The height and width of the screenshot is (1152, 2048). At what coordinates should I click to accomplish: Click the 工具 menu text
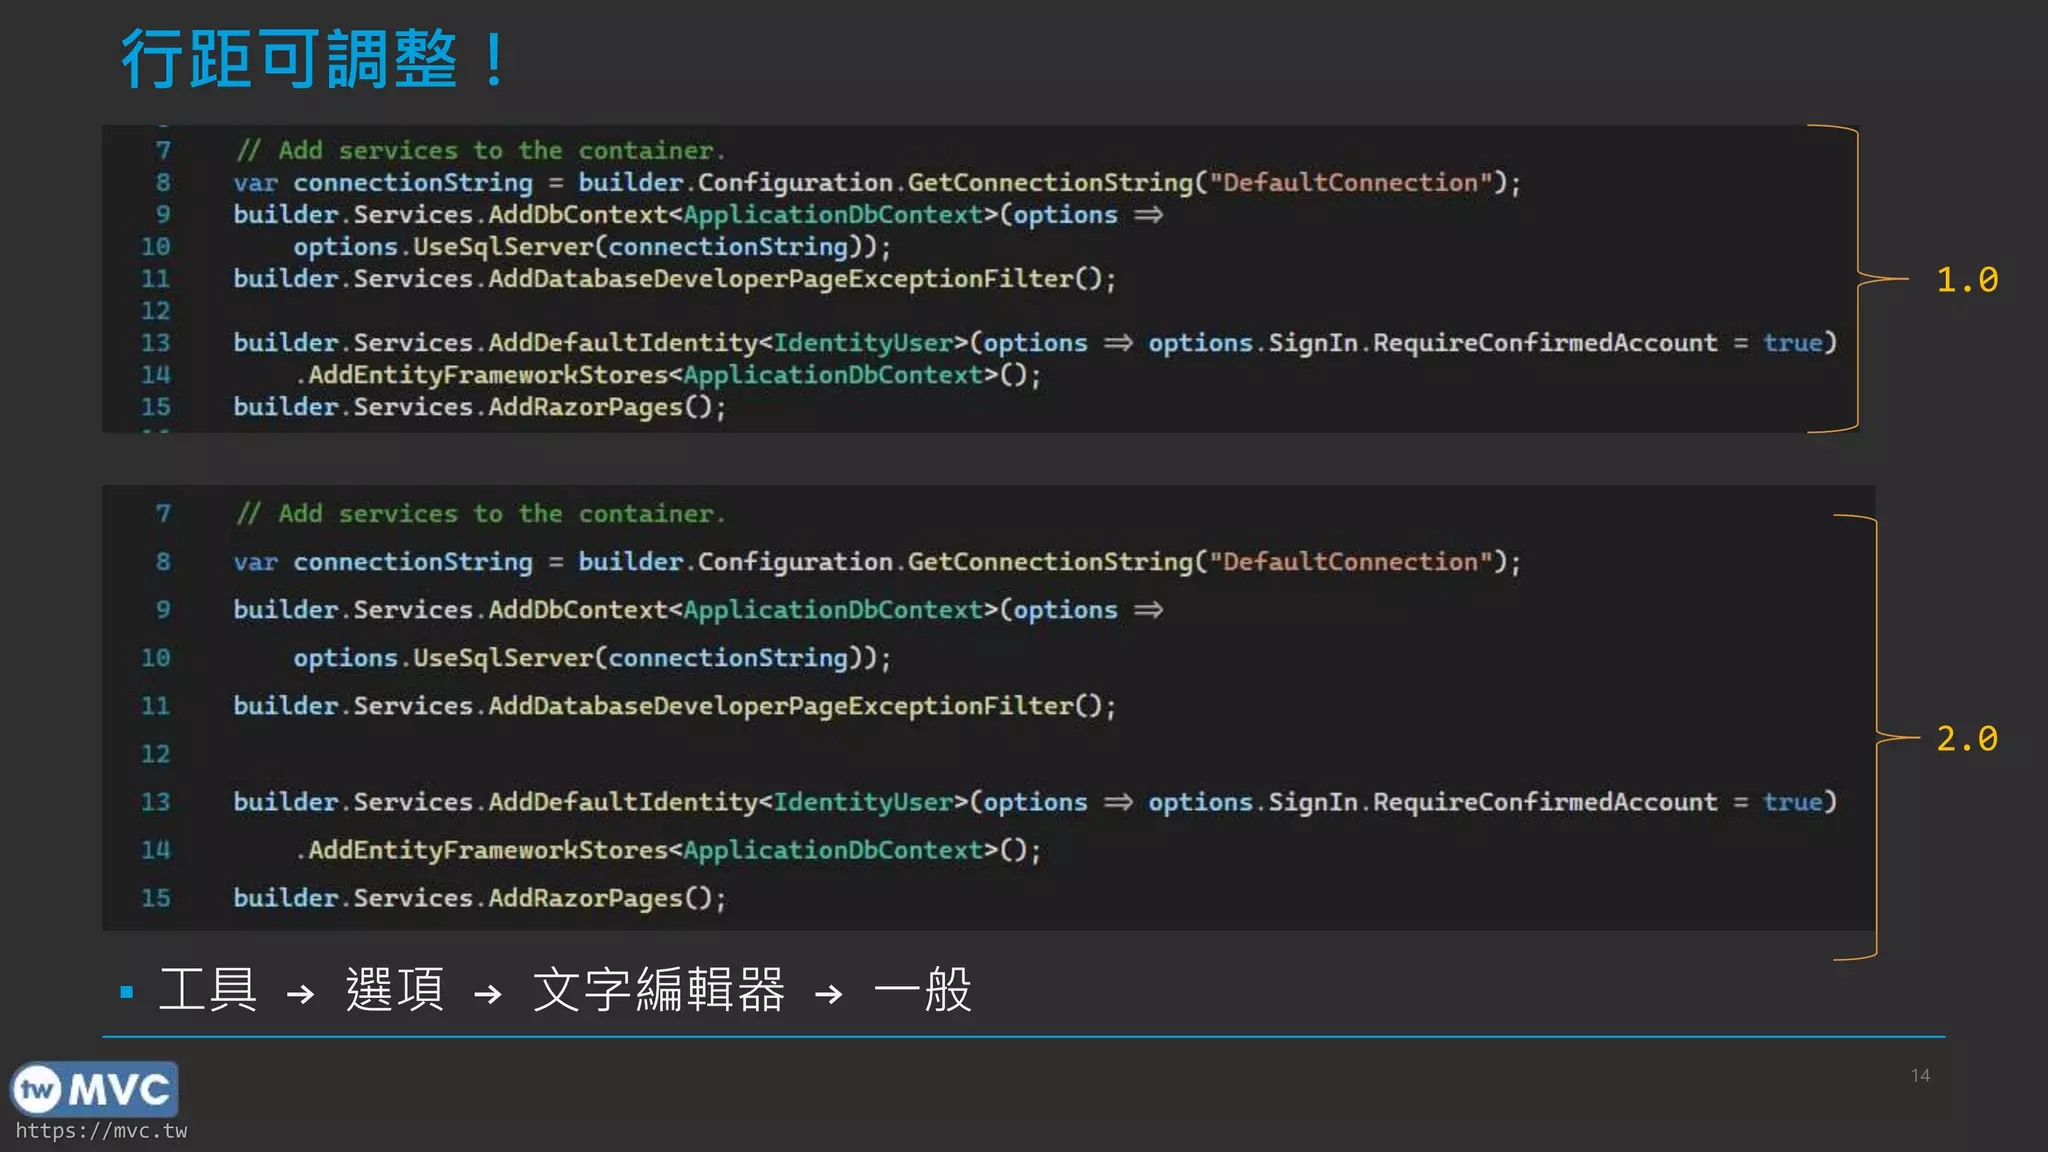208,990
